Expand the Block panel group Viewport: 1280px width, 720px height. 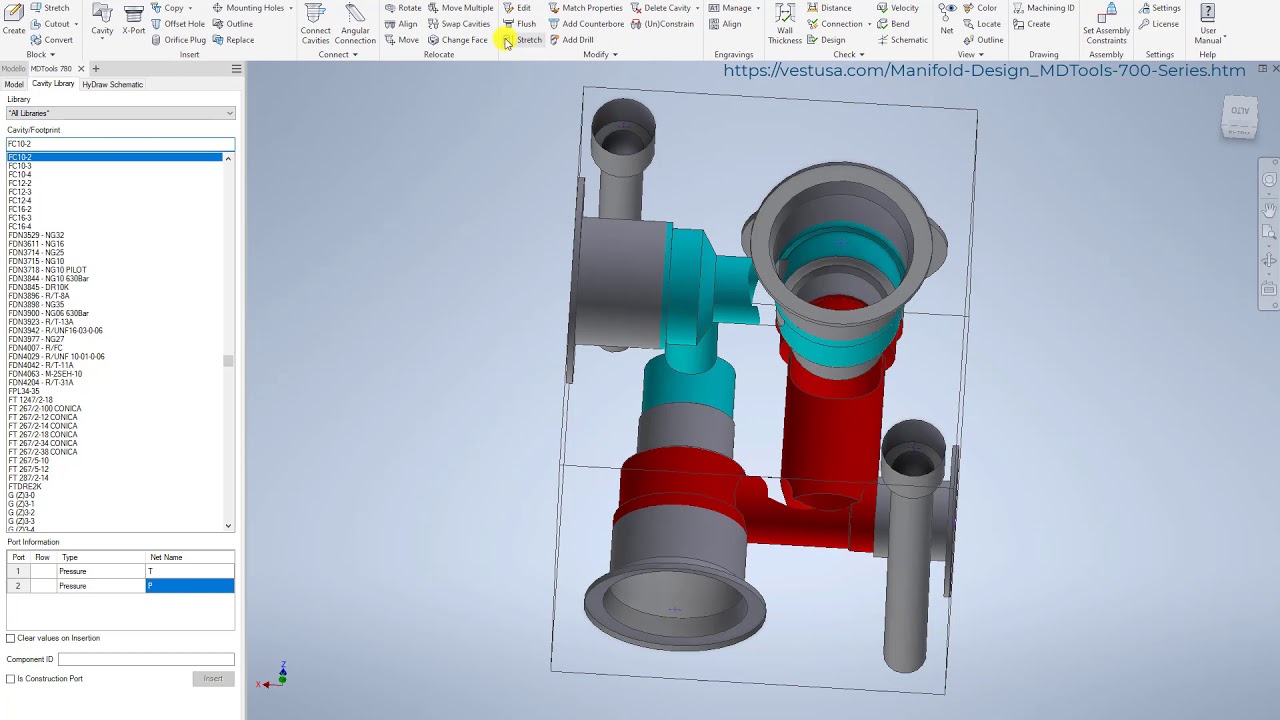[40, 55]
